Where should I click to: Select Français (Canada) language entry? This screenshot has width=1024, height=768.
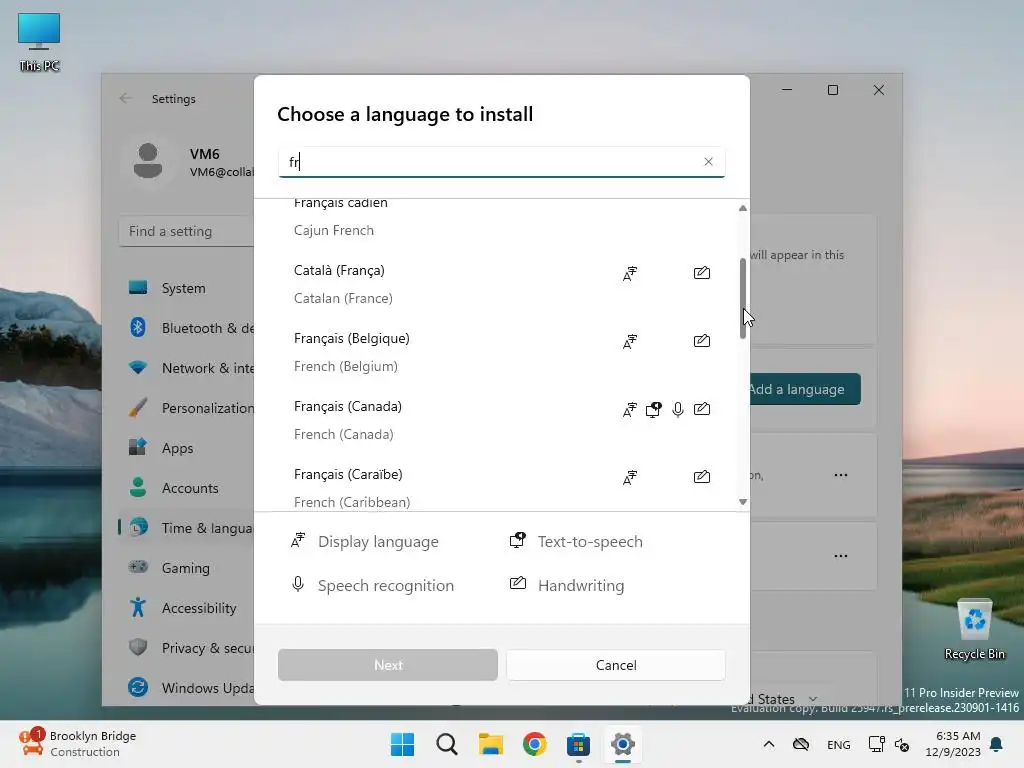pyautogui.click(x=502, y=420)
